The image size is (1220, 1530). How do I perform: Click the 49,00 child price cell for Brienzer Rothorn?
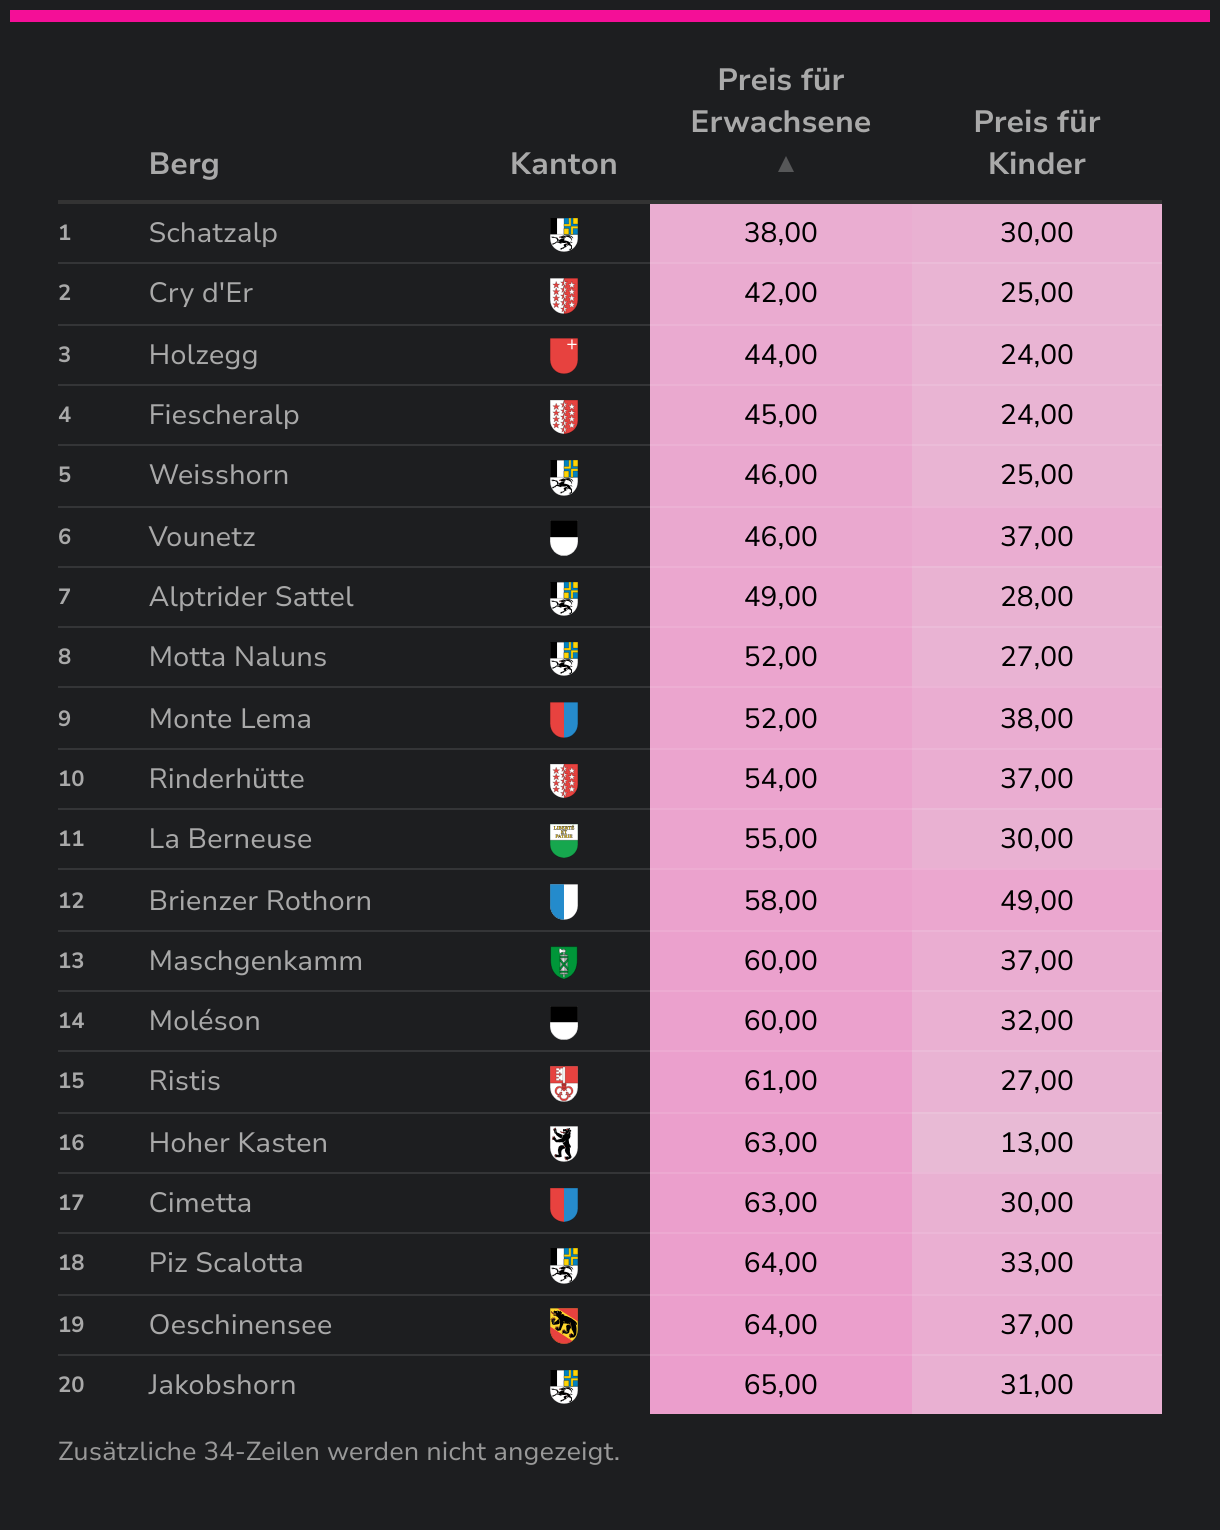pyautogui.click(x=1036, y=900)
